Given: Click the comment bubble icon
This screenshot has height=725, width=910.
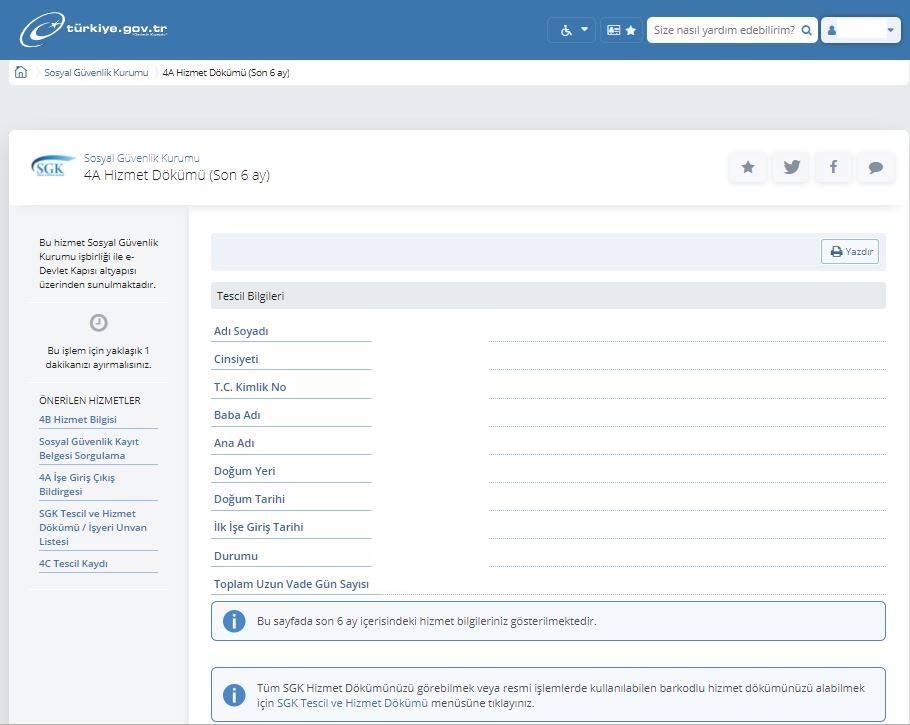Looking at the screenshot, I should click(x=875, y=167).
